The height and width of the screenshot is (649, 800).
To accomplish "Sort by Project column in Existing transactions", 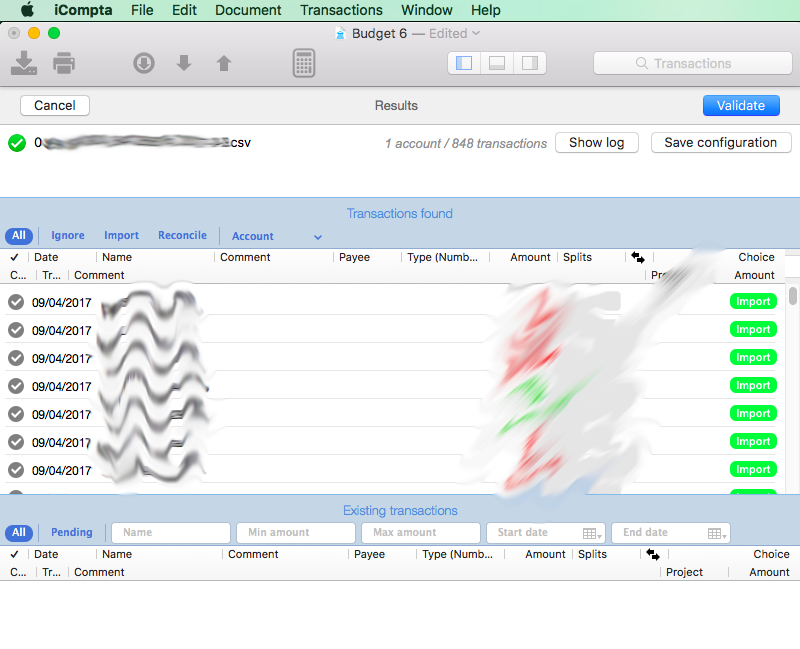I will click(x=684, y=572).
